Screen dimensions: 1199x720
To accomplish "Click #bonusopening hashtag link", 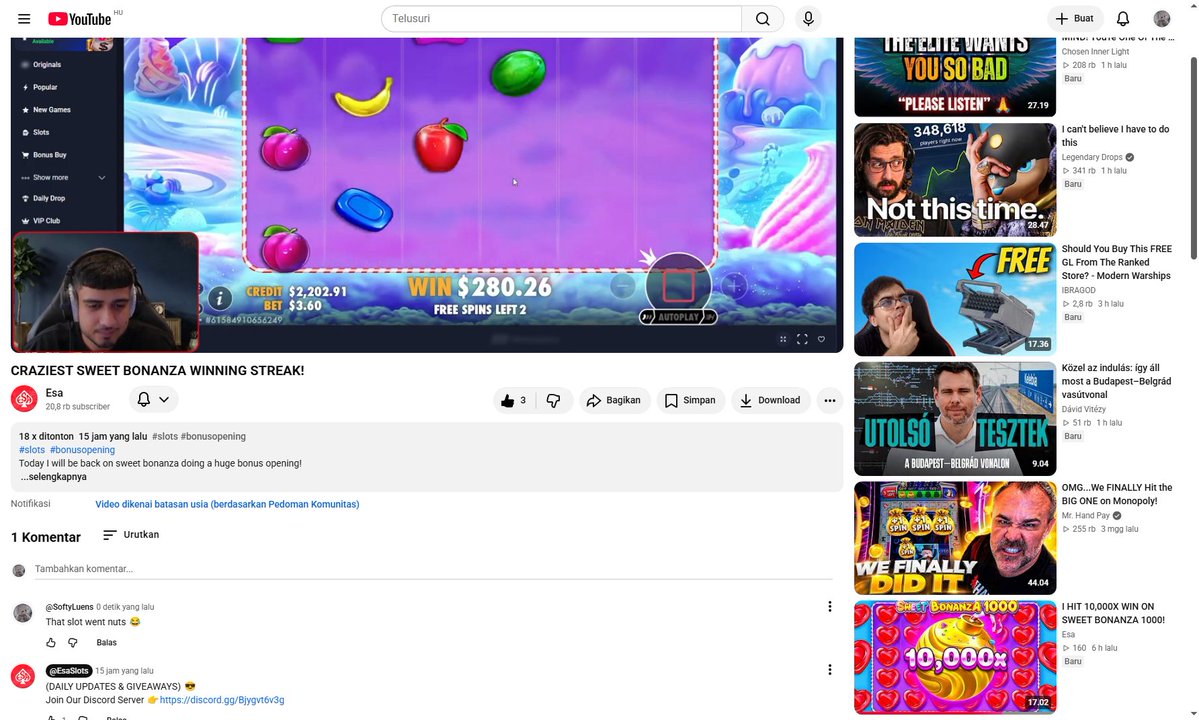I will [83, 450].
